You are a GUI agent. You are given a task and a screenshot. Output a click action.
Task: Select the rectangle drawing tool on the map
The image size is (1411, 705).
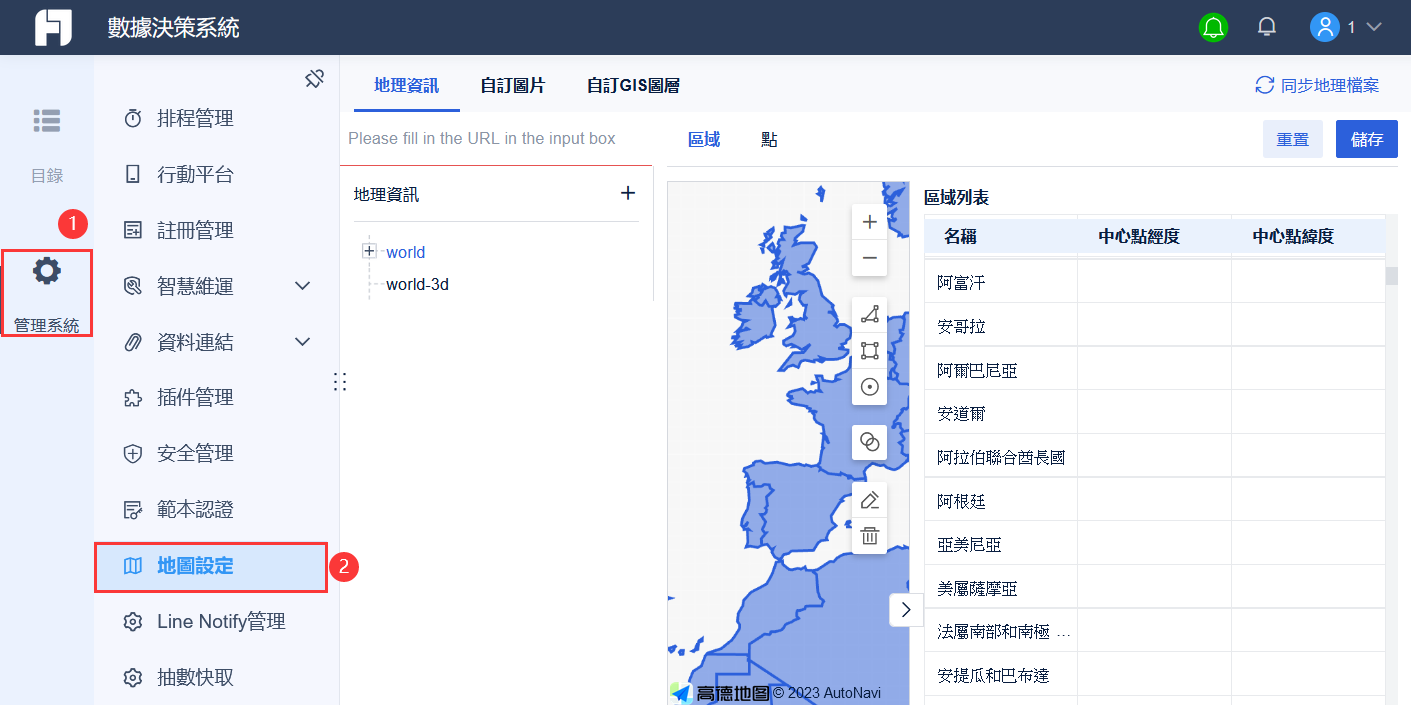pos(869,351)
